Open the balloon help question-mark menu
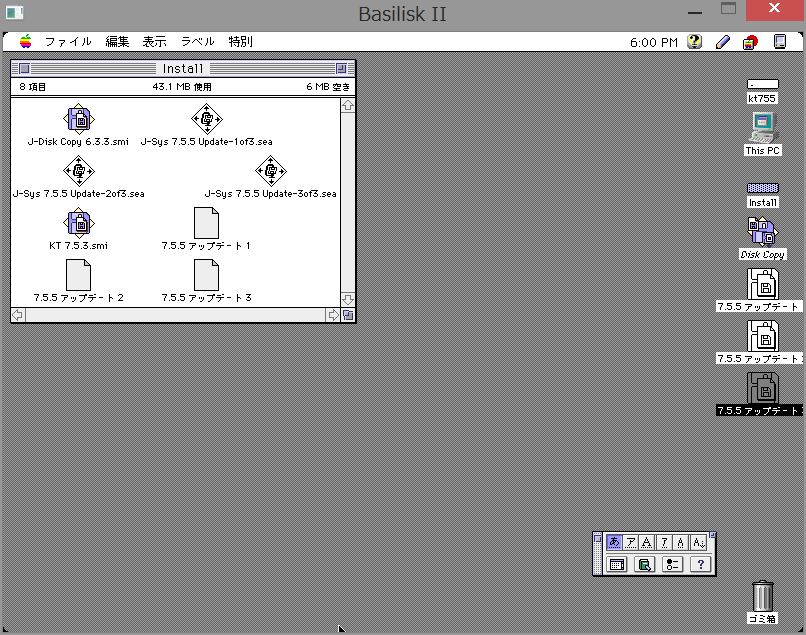Image resolution: width=806 pixels, height=635 pixels. (x=694, y=42)
